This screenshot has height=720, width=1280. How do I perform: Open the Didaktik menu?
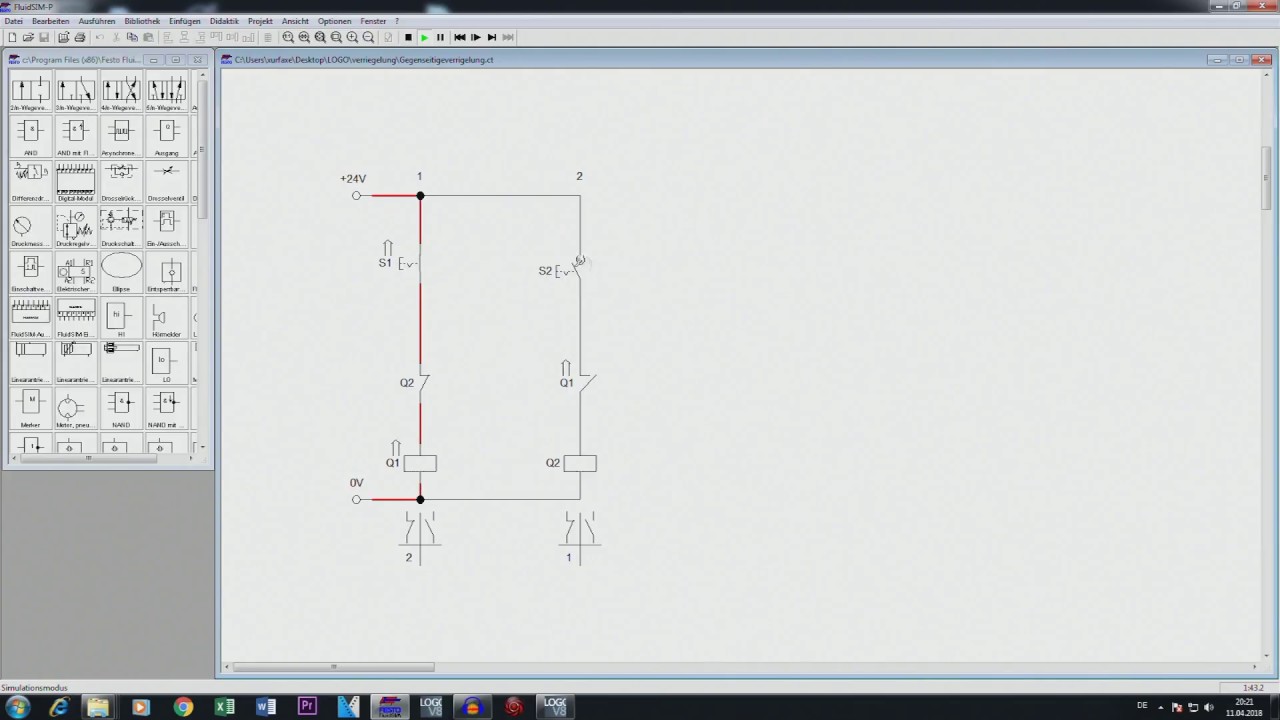[224, 21]
